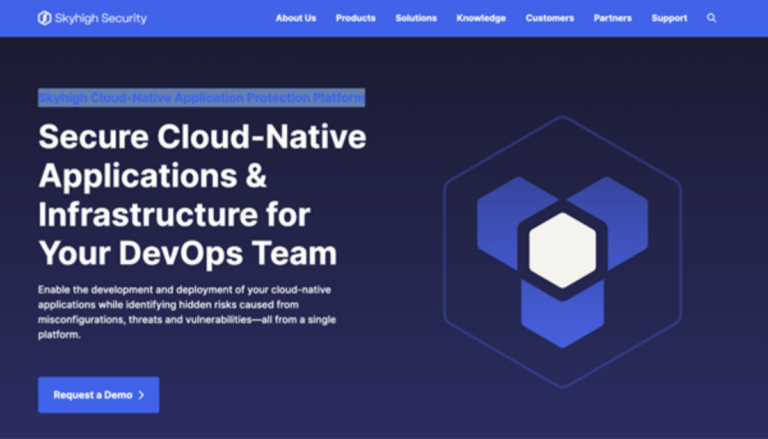This screenshot has width=768, height=439.
Task: Click the bottom blue hexagon in graphic
Action: [561, 312]
